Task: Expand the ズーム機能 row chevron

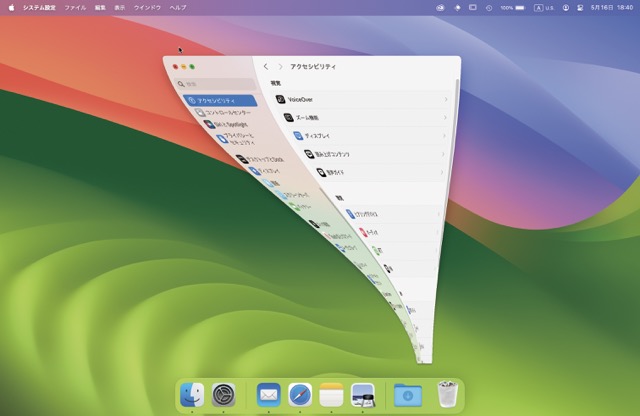Action: [x=445, y=118]
